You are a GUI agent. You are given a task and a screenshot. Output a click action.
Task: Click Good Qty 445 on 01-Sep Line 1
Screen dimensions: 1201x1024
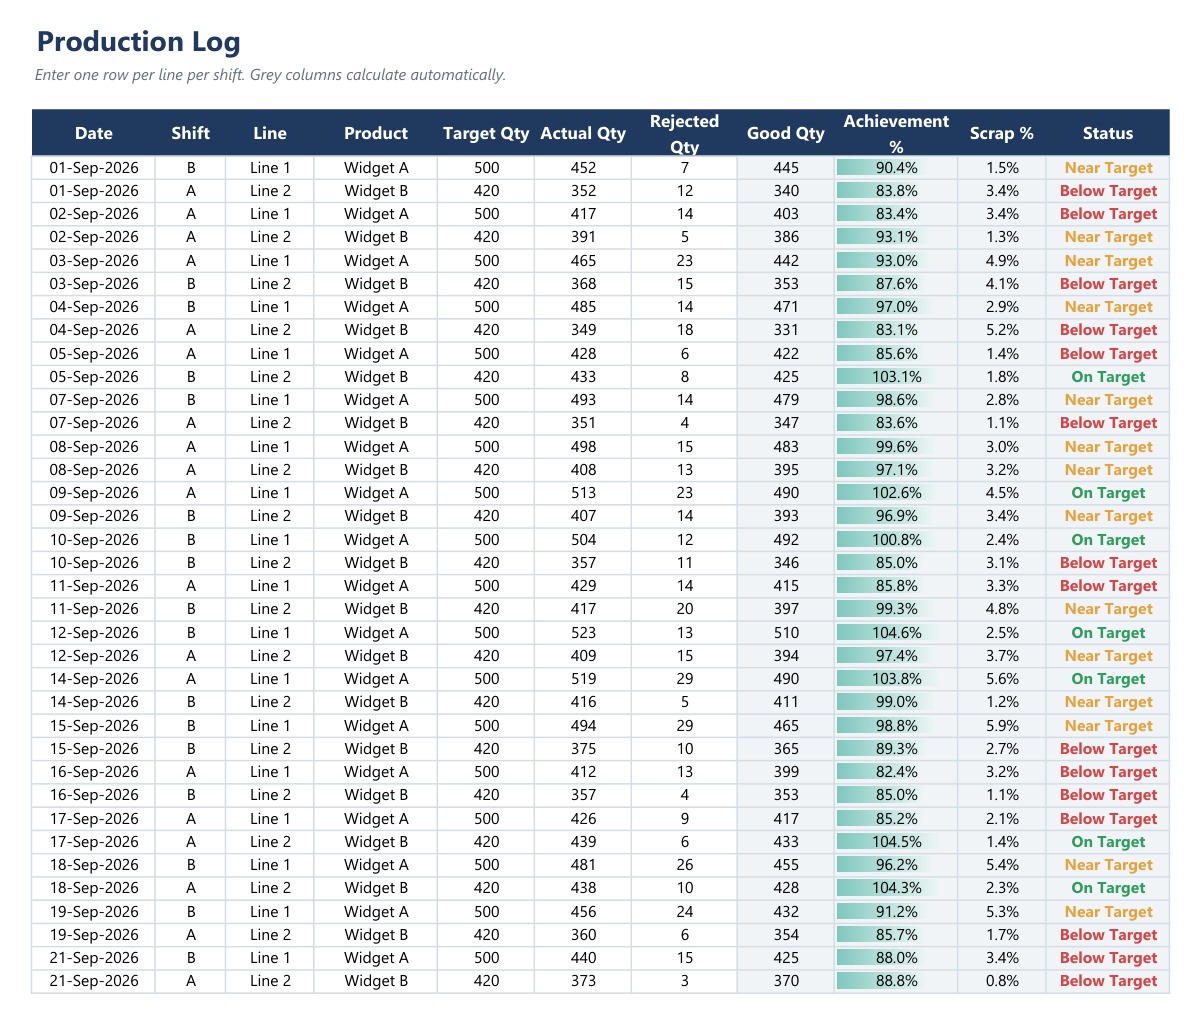coord(786,168)
